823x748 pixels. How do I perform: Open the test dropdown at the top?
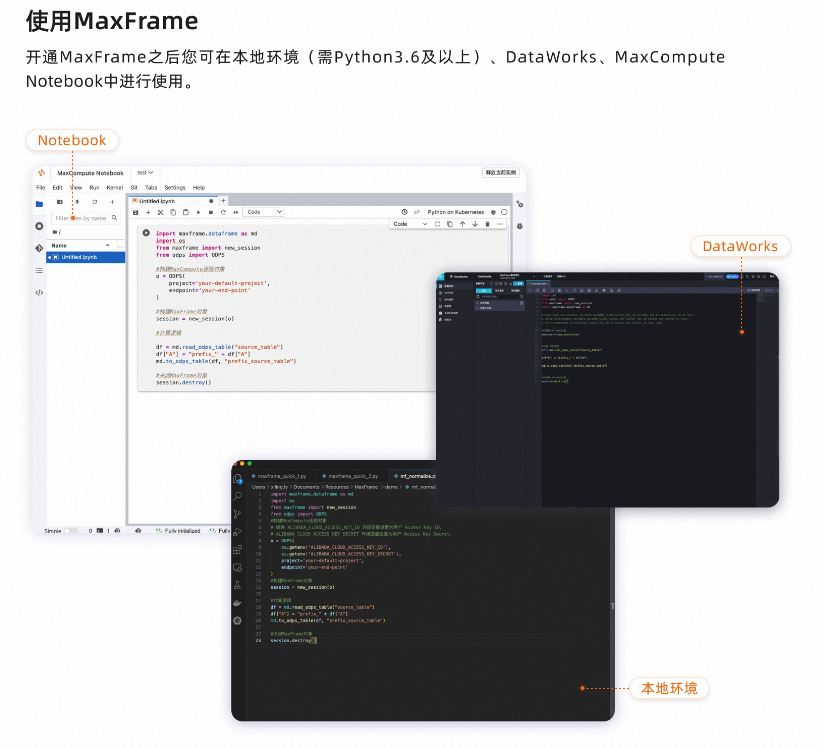click(x=146, y=173)
